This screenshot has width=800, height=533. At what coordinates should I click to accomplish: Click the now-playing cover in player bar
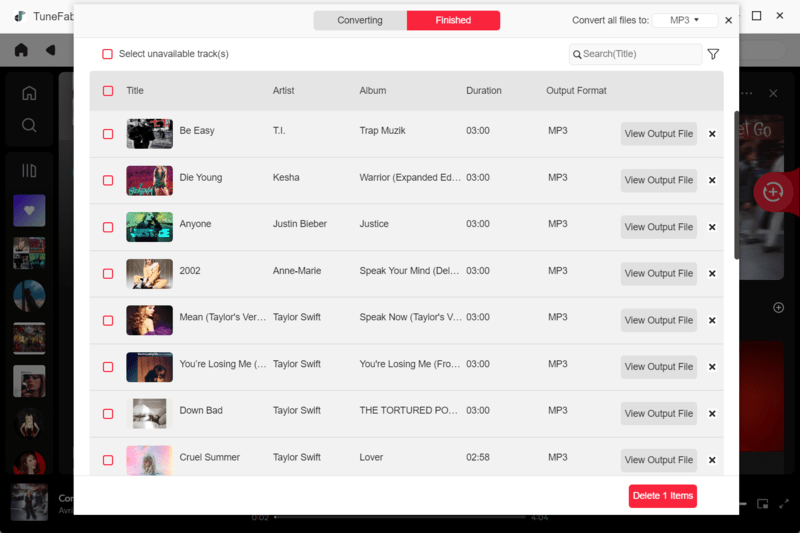29,502
